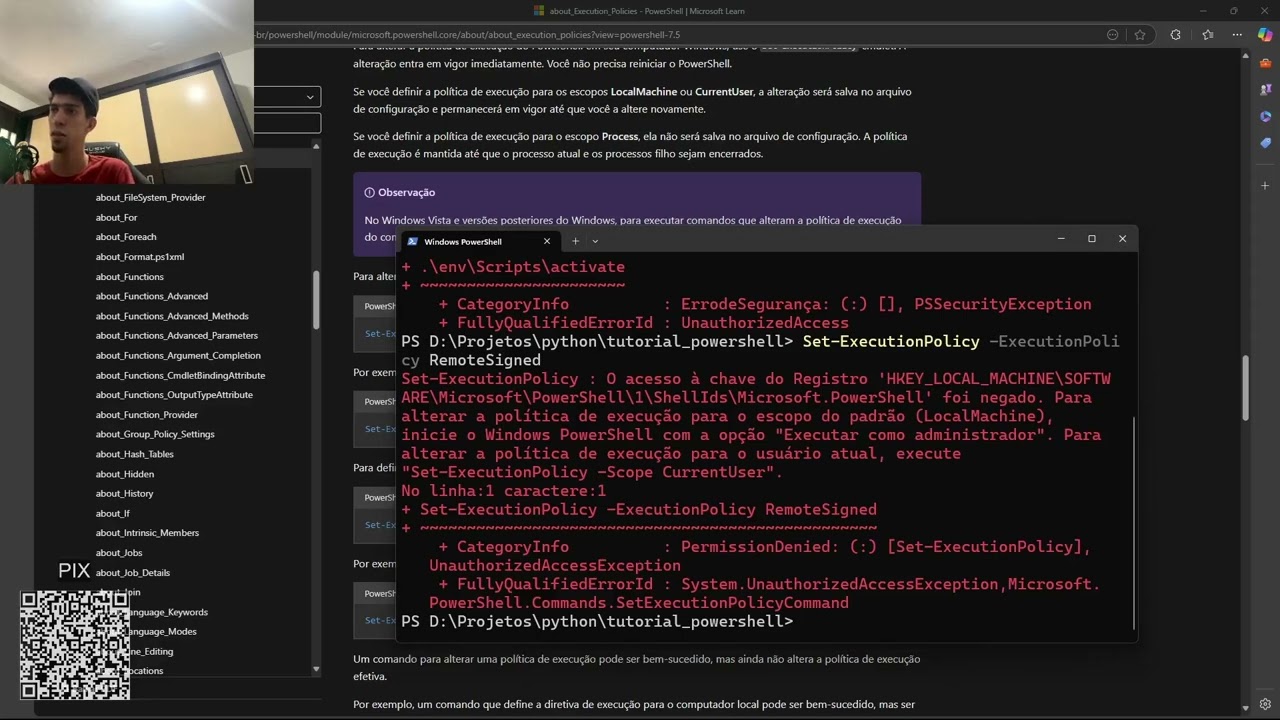Open about_Functions_Advanced article

(x=152, y=296)
